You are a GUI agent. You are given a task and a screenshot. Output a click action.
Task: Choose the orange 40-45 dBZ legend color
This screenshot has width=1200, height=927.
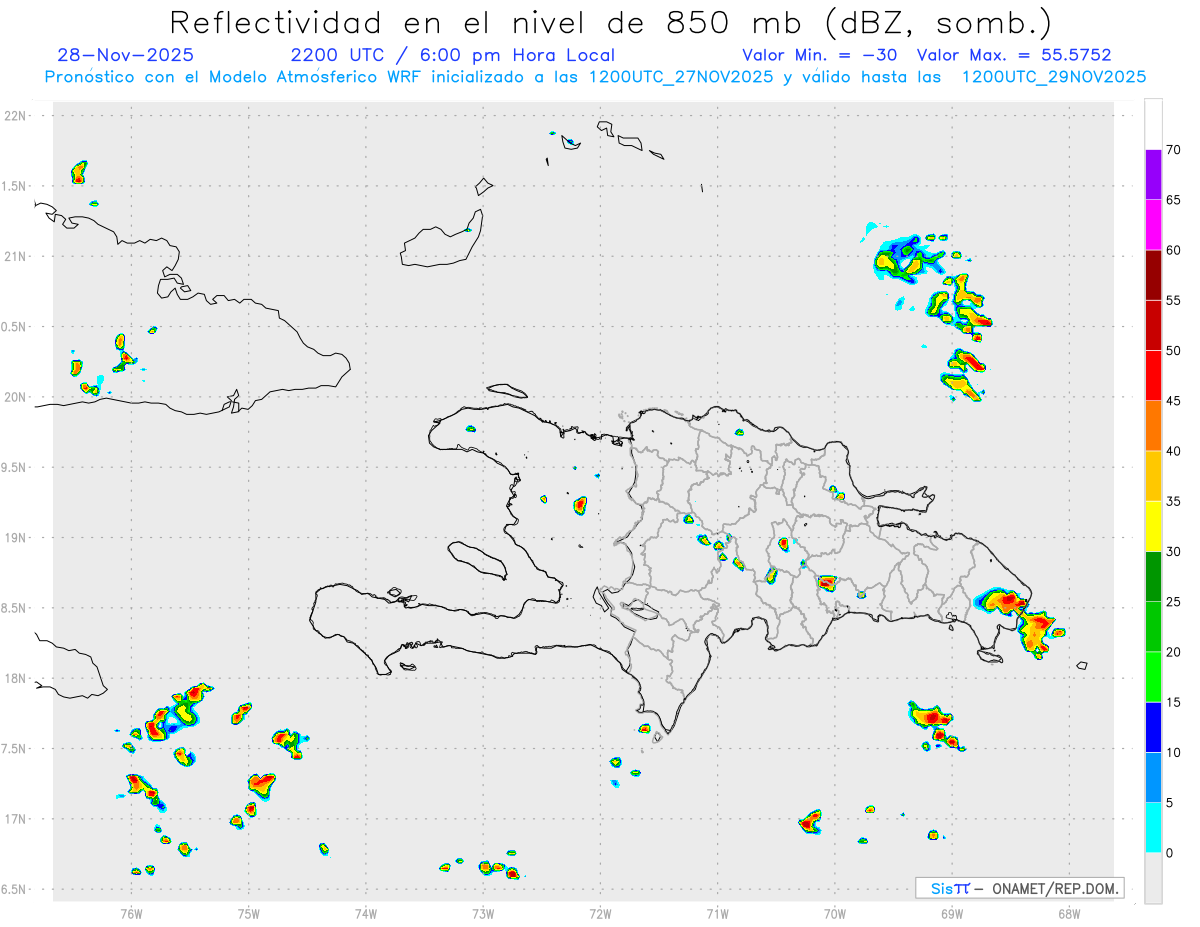tap(1153, 426)
